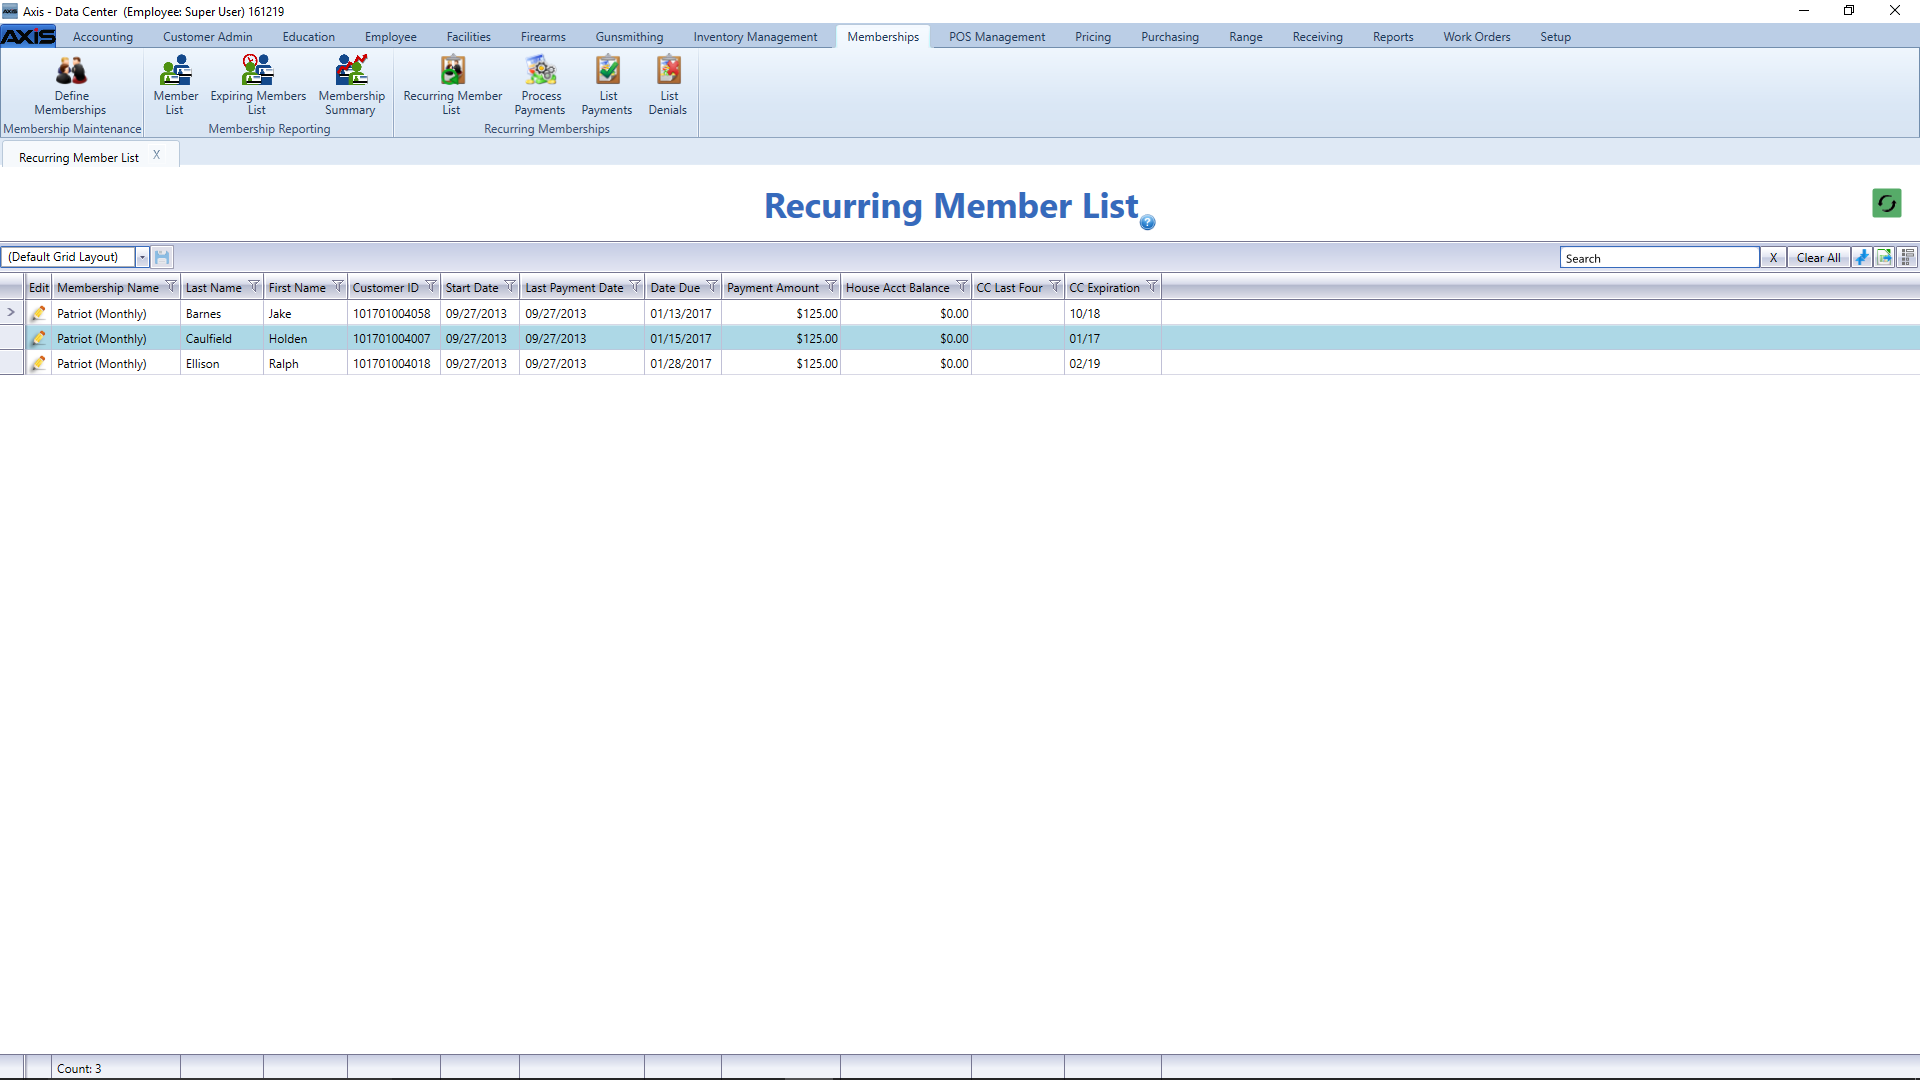Clear the search box with X
Viewport: 1920px width, 1080px height.
coord(1773,257)
